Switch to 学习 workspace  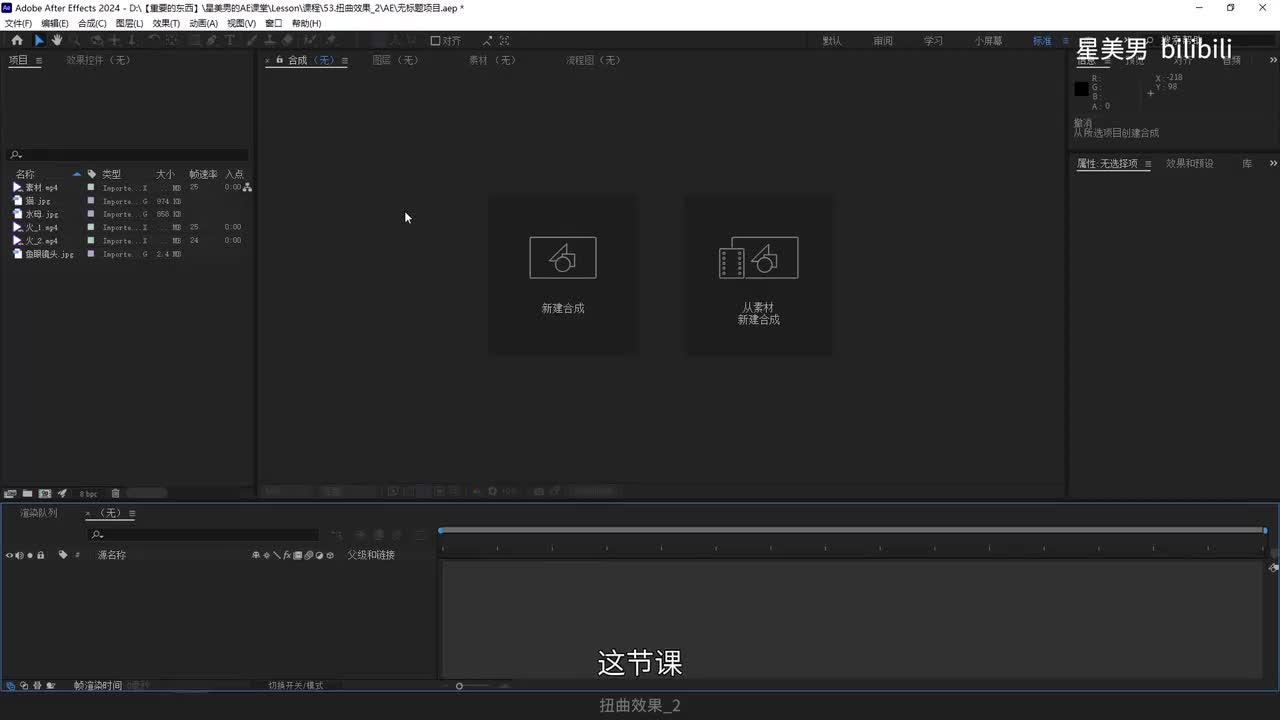point(933,41)
